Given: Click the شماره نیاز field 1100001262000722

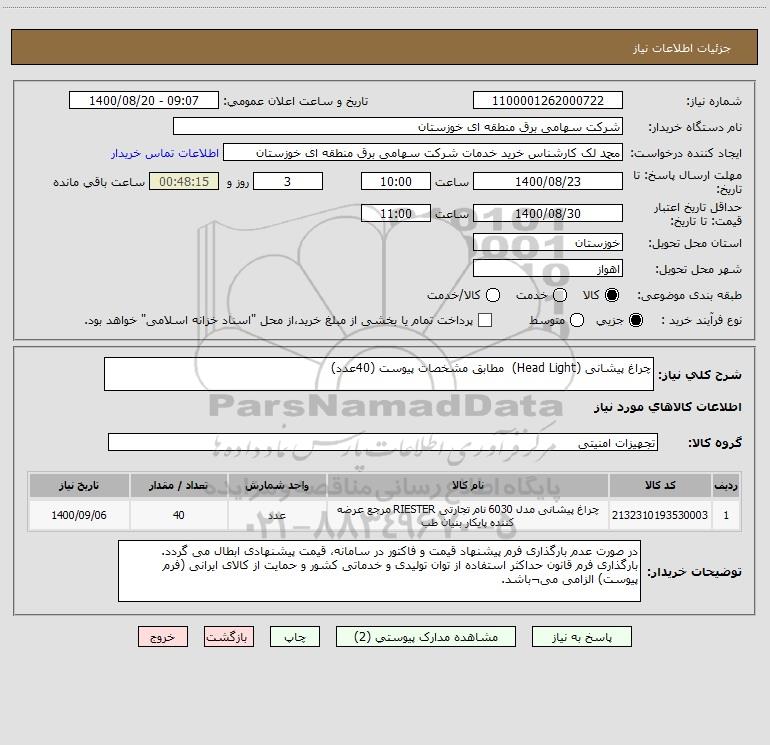Looking at the screenshot, I should [548, 100].
